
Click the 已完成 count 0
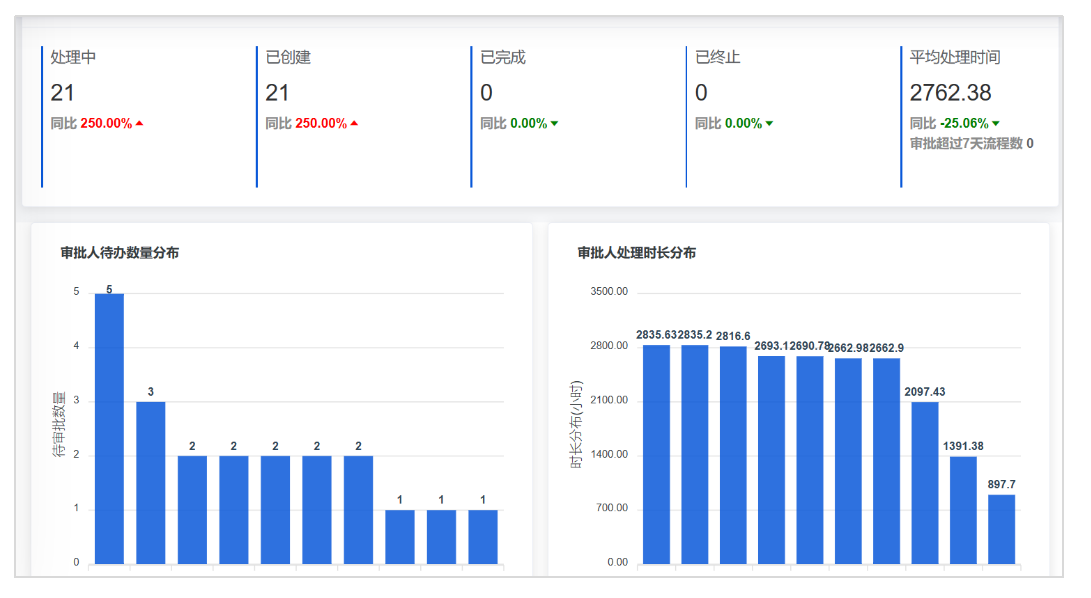(486, 93)
